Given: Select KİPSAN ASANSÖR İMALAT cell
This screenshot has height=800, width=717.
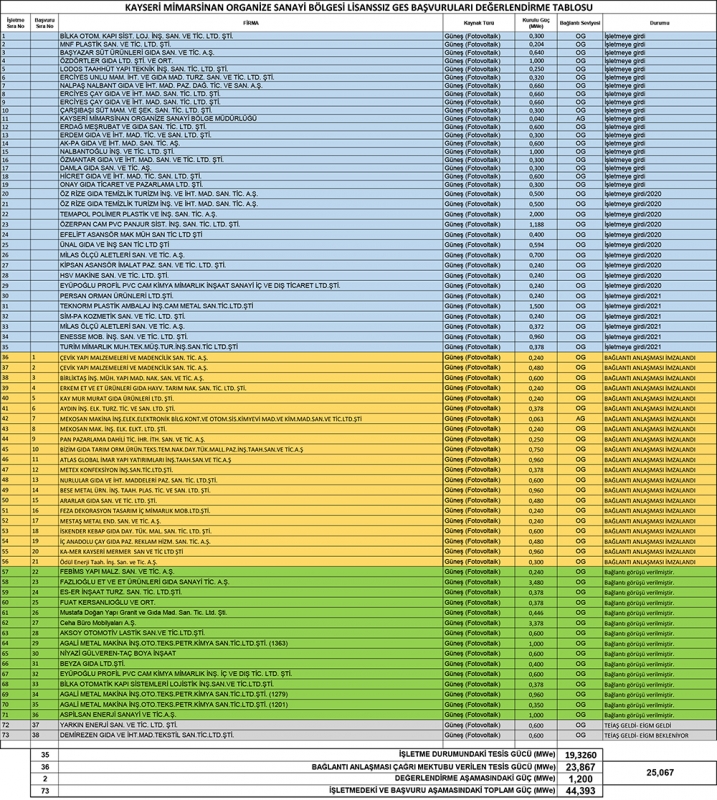Looking at the screenshot, I should pyautogui.click(x=251, y=265).
